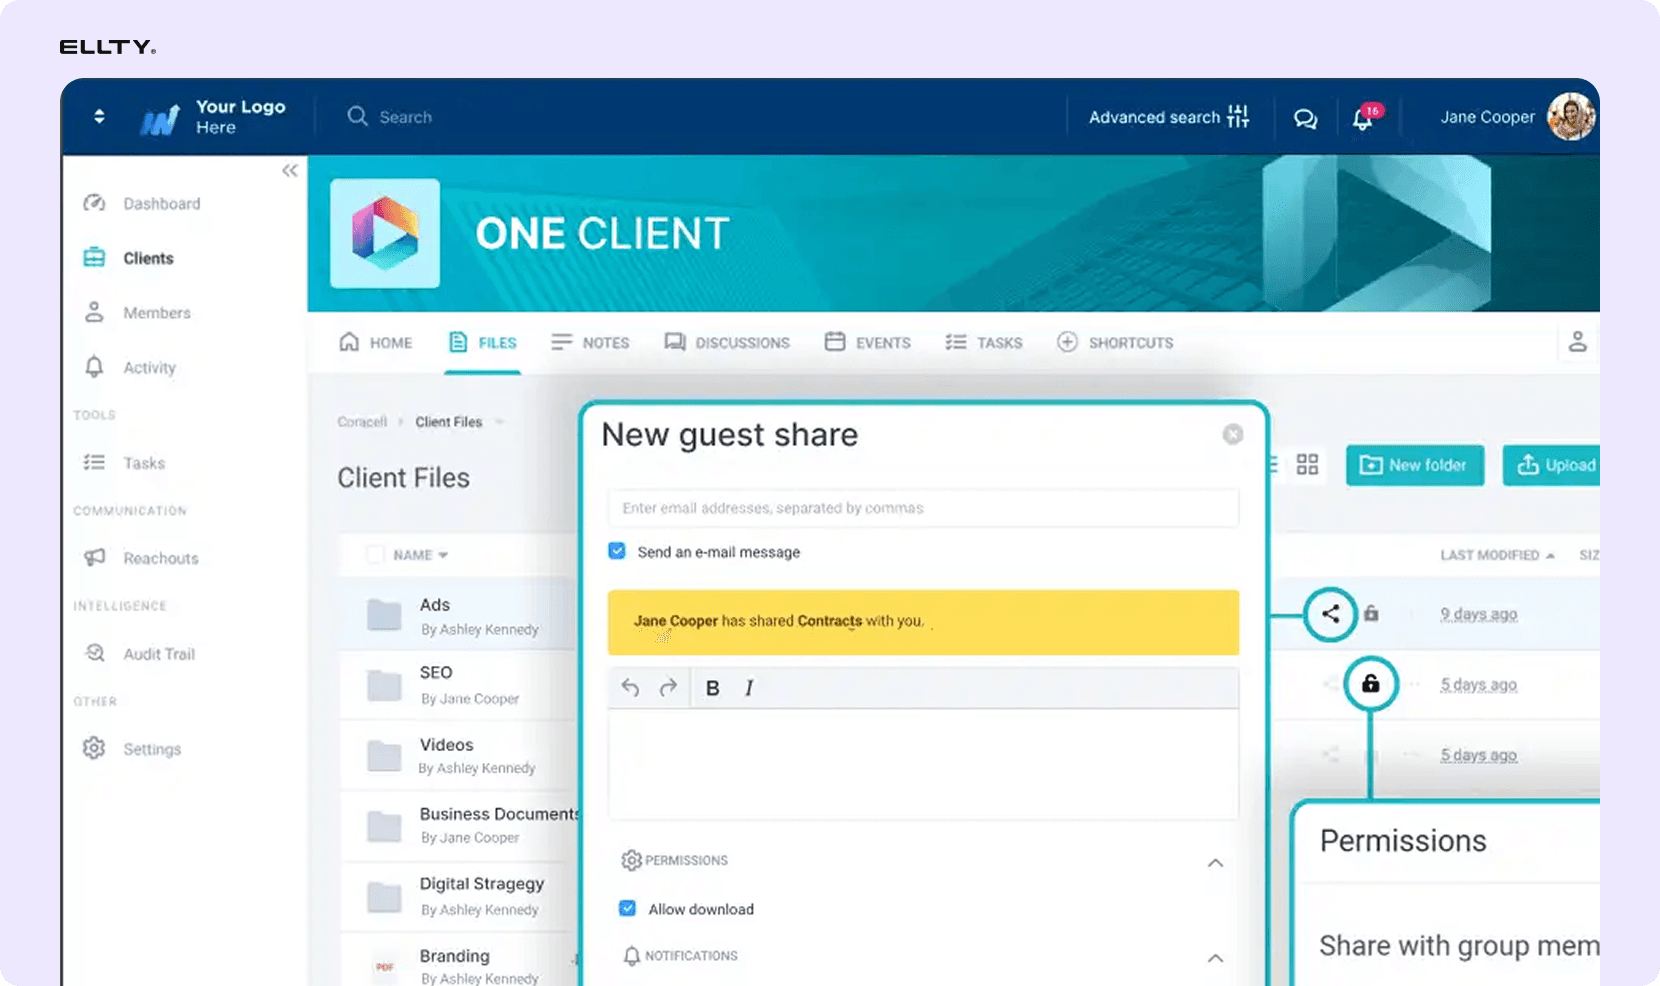
Task: Open the EVENTS tab
Action: (867, 342)
